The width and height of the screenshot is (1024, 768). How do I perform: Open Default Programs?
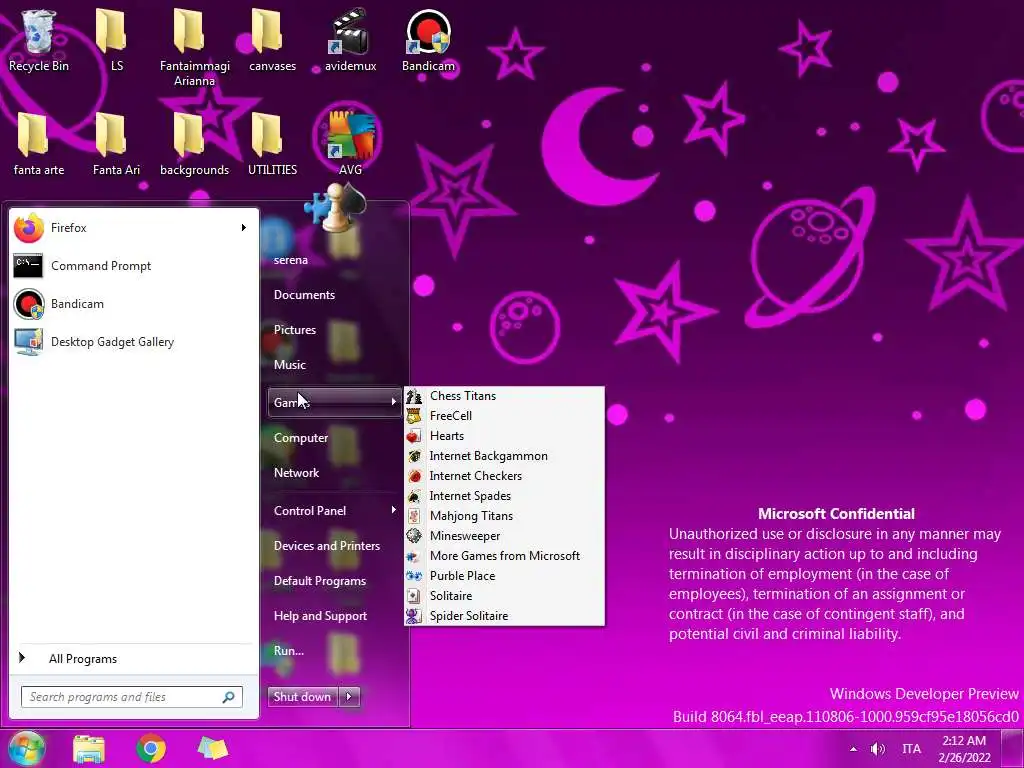[319, 581]
